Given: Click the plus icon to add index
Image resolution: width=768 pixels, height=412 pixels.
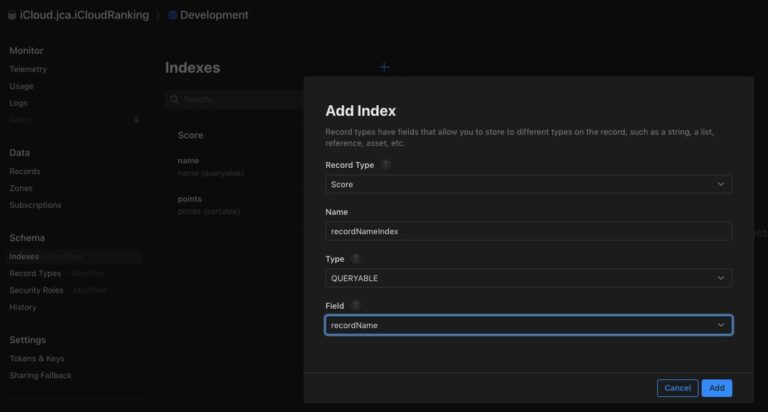Looking at the screenshot, I should tap(384, 67).
